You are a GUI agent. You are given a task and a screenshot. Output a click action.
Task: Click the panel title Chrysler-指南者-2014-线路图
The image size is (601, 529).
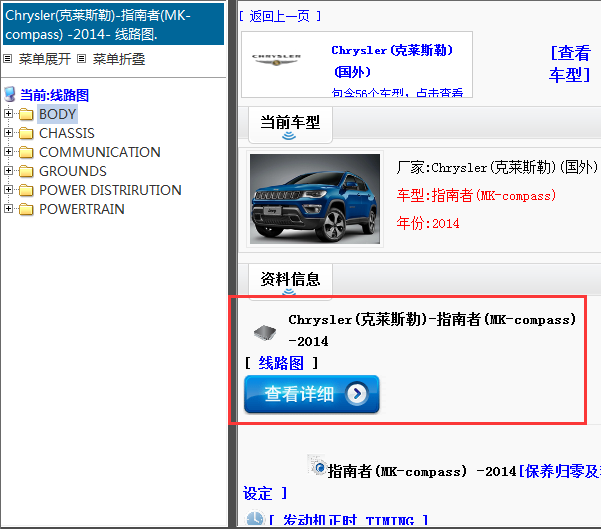pyautogui.click(x=113, y=24)
